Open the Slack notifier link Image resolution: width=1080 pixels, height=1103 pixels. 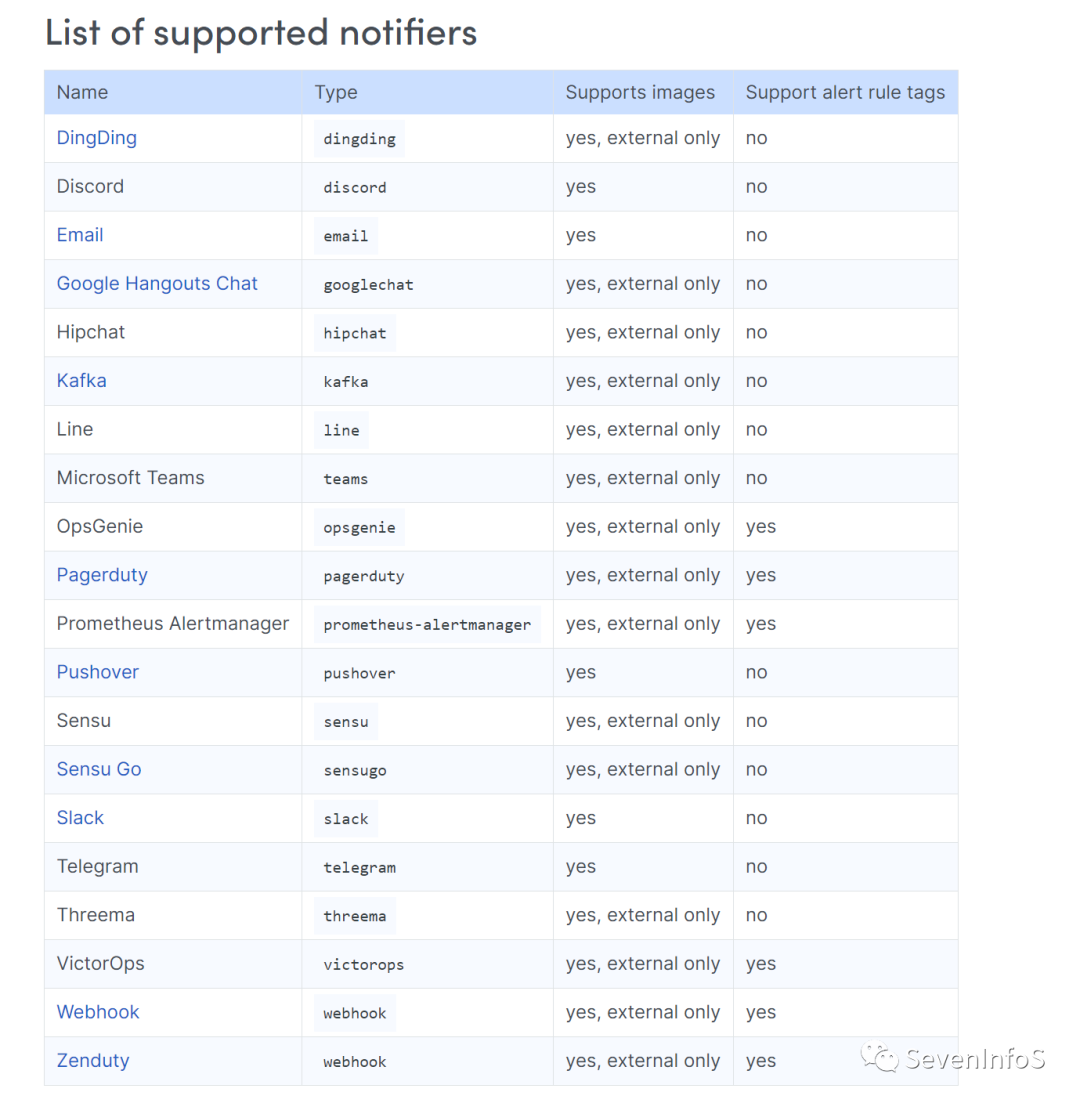(x=80, y=817)
